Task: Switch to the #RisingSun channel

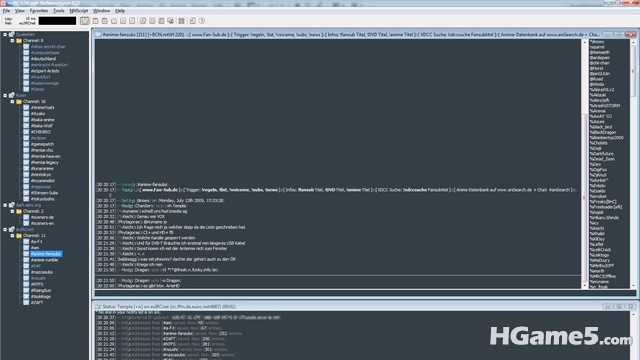Action: coord(41,291)
